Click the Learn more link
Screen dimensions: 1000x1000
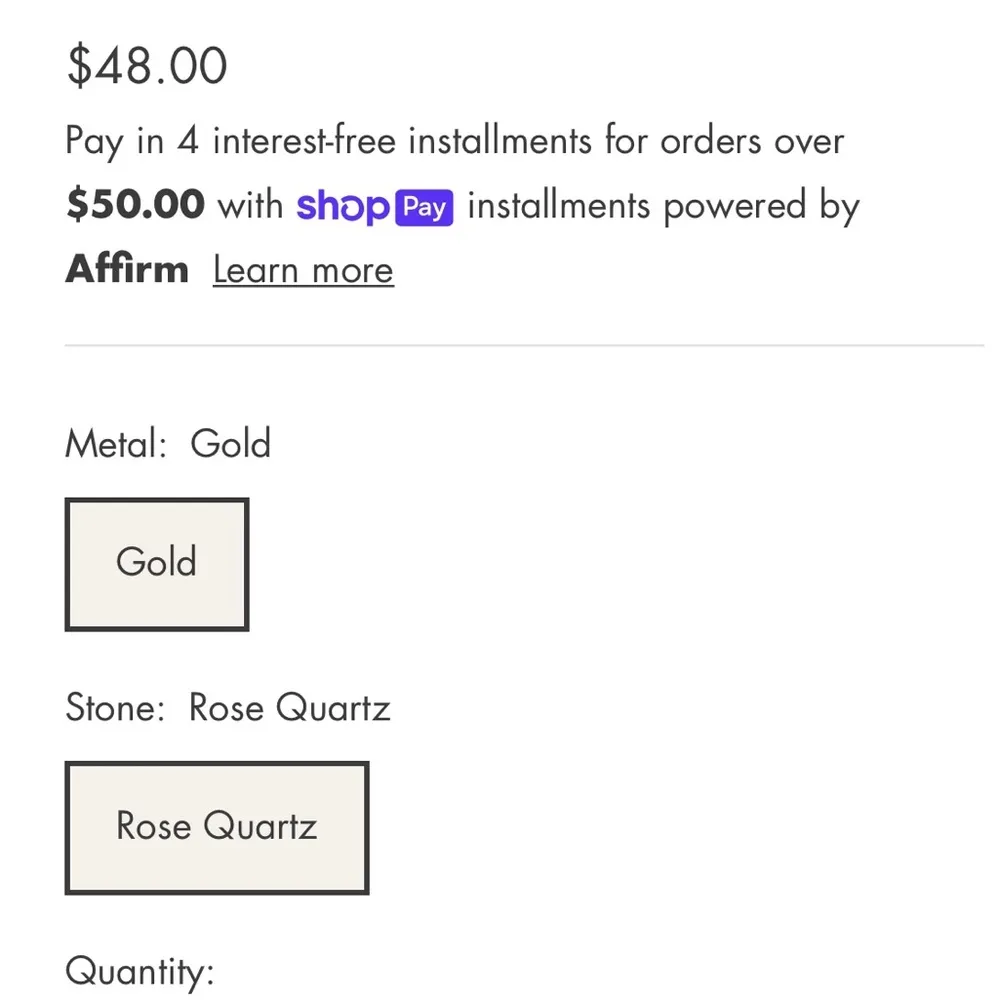(303, 270)
